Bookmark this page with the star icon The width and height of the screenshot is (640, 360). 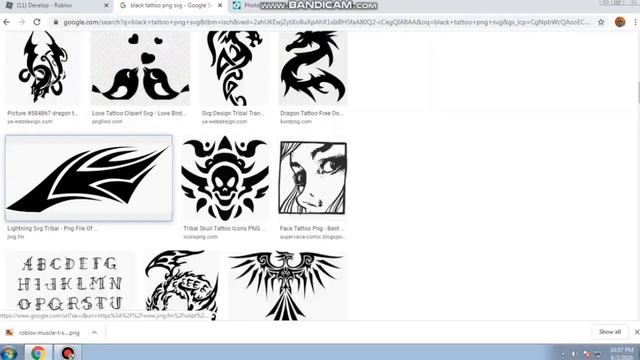(601, 22)
